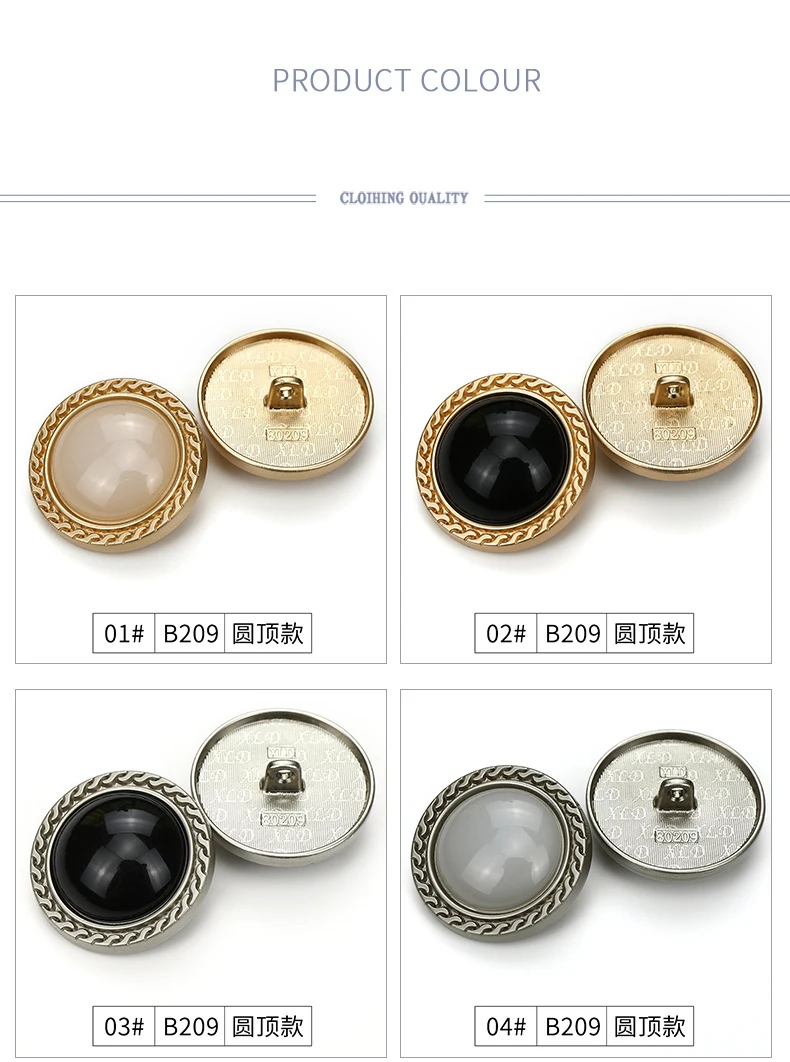Click the gold button with cream dome
The height and width of the screenshot is (1062, 790).
pyautogui.click(x=117, y=465)
